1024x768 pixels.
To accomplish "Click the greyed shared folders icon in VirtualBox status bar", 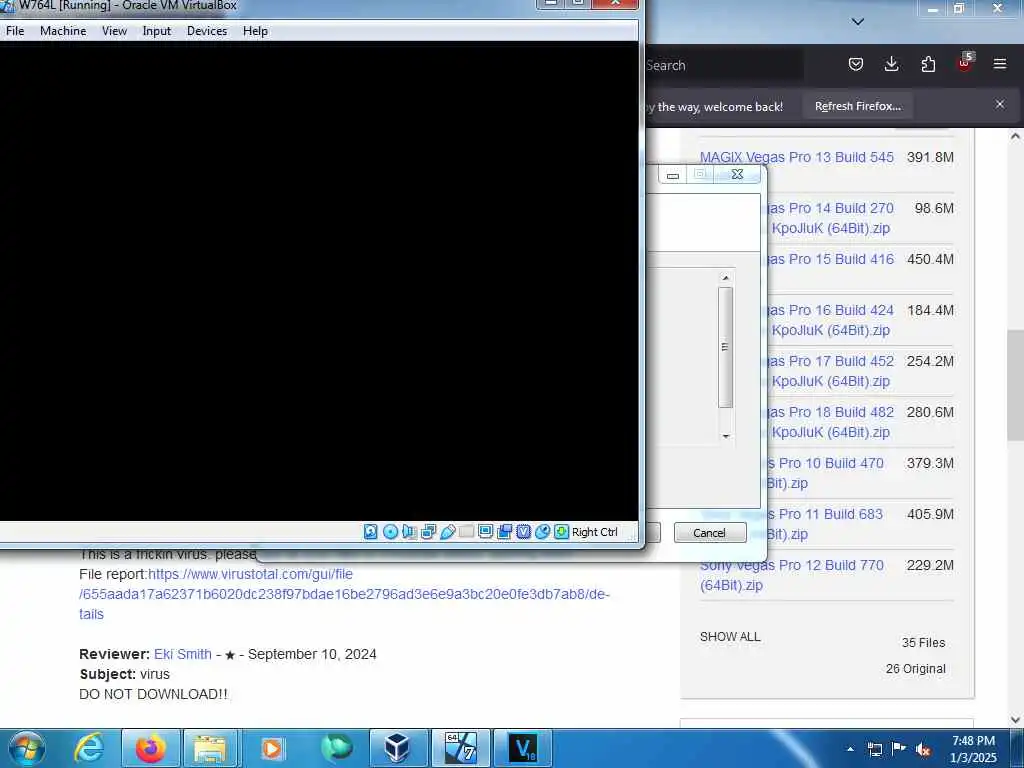I will pyautogui.click(x=466, y=532).
